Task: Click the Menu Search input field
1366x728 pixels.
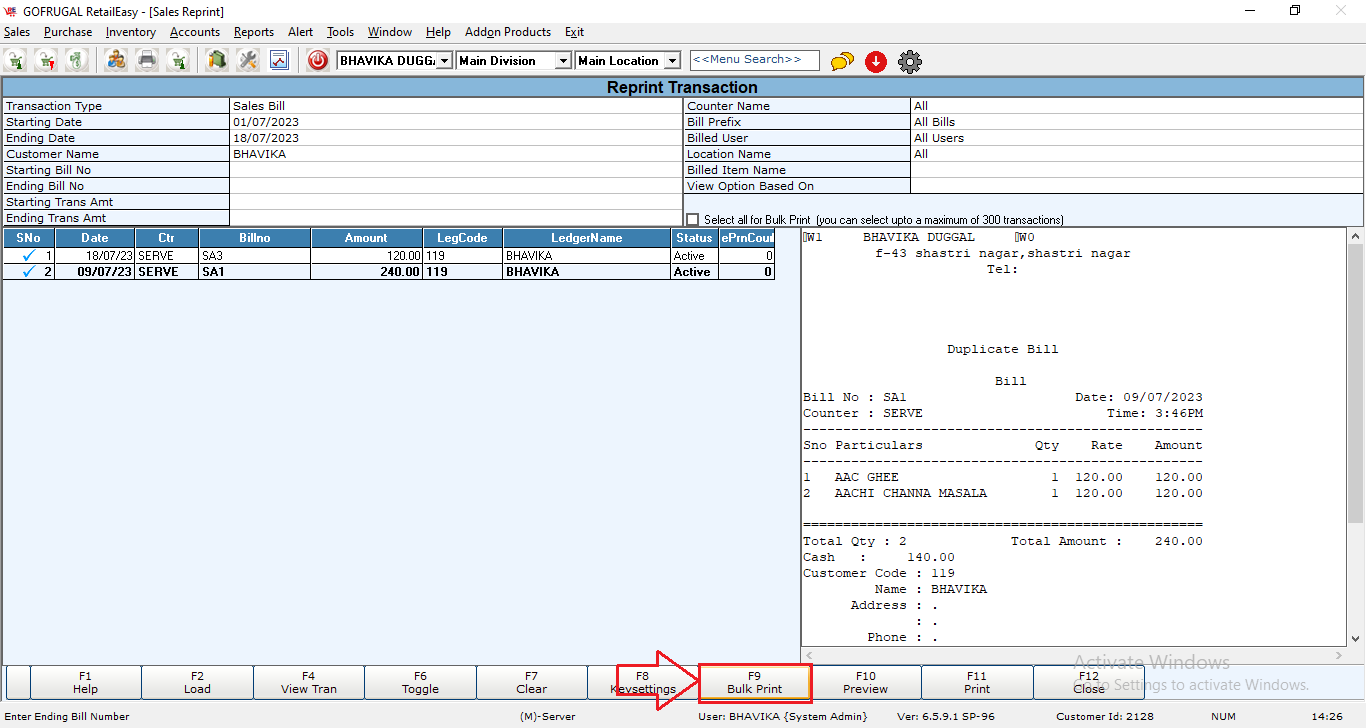Action: pos(754,60)
